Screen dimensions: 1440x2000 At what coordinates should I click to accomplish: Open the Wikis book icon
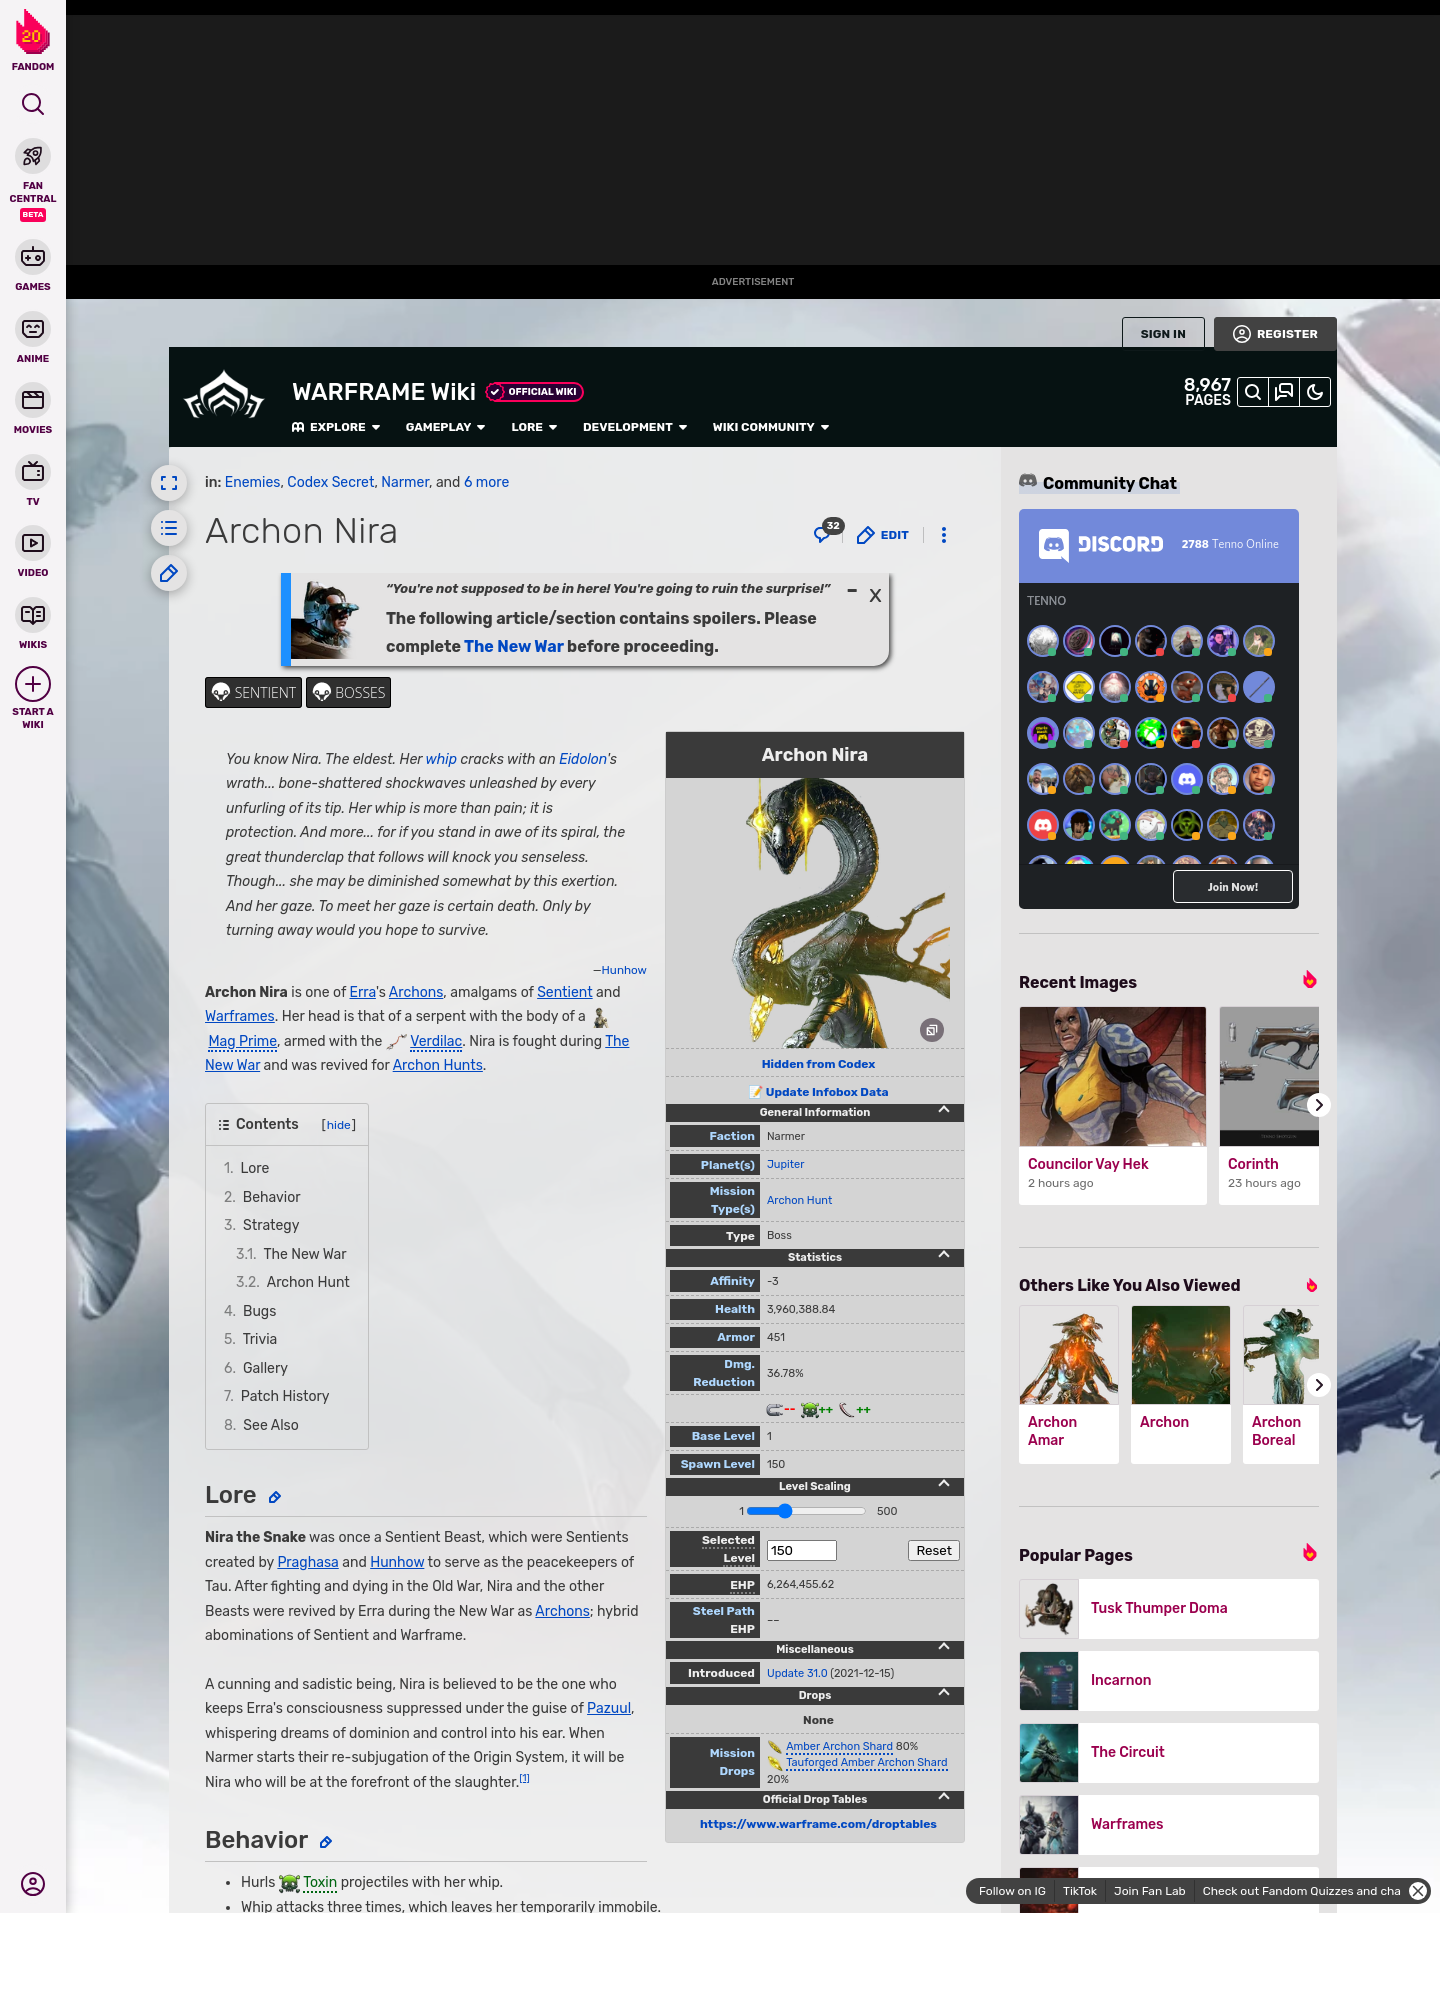point(33,615)
